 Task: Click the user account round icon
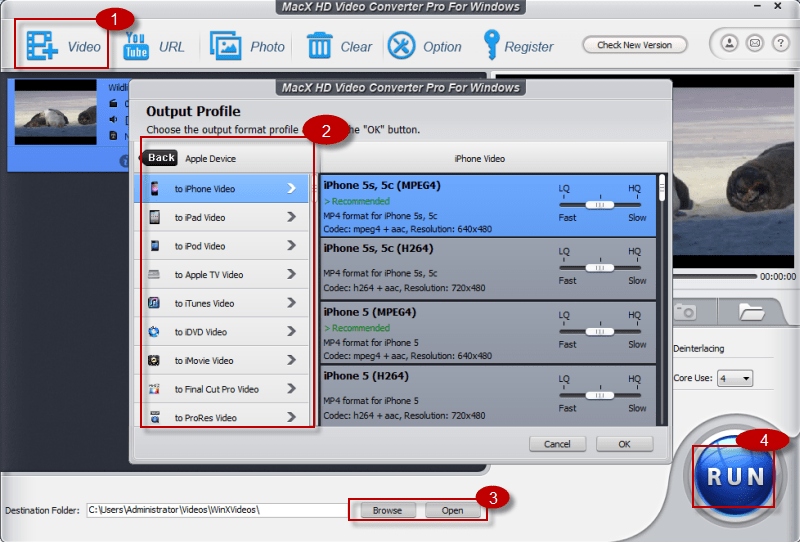pos(730,43)
